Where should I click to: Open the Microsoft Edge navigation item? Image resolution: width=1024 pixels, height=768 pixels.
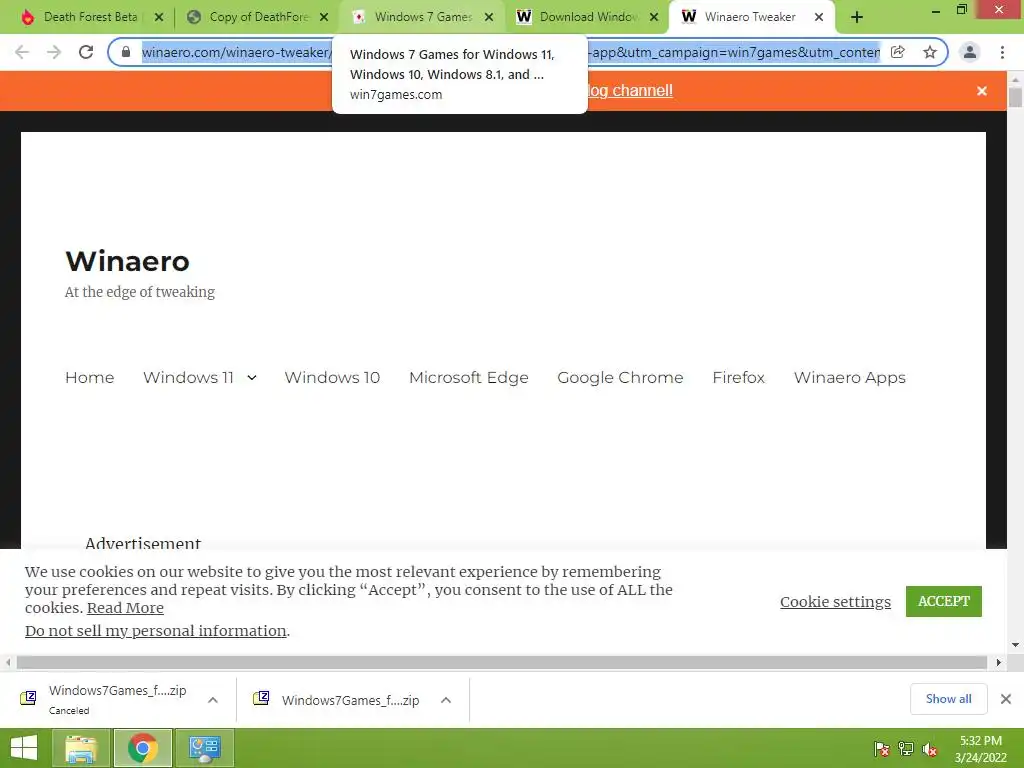coord(469,378)
